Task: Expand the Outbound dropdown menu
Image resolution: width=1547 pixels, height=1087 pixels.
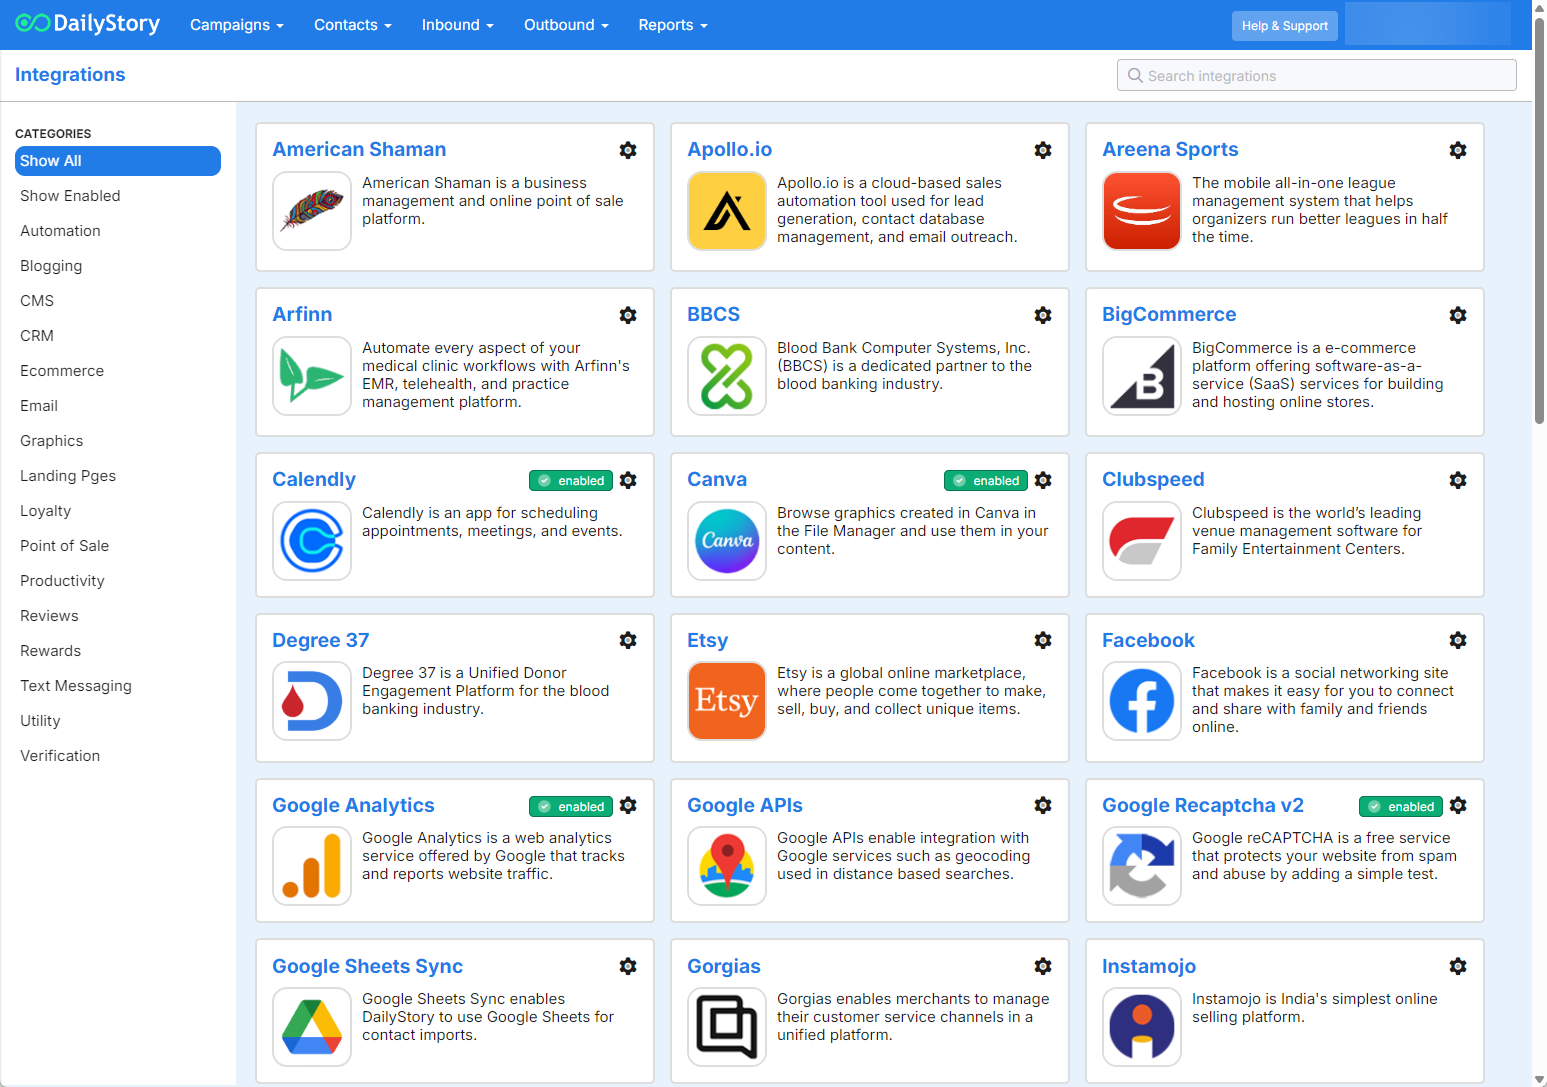Action: coord(567,25)
